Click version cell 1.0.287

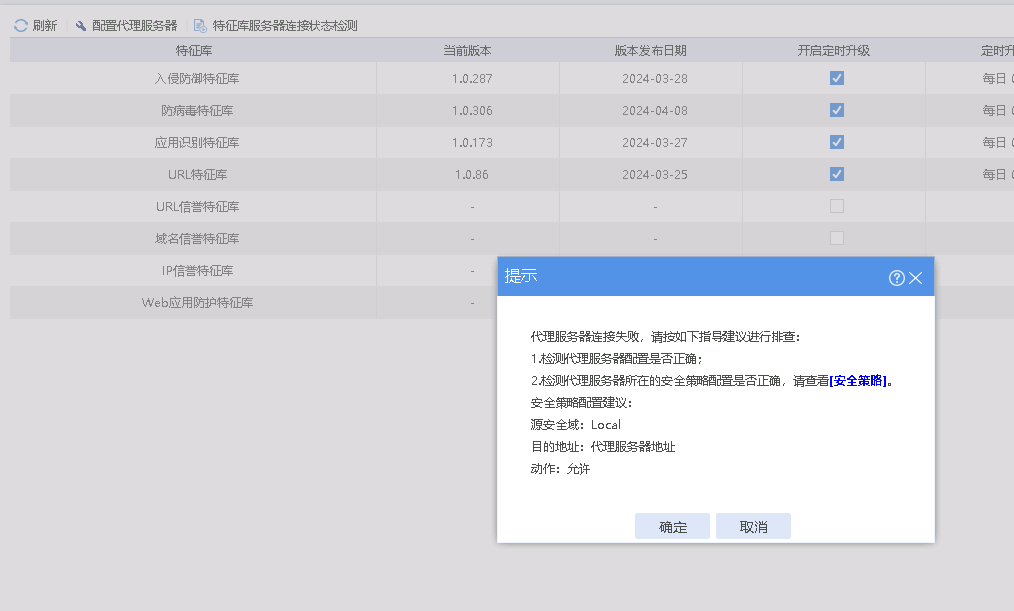[472, 78]
